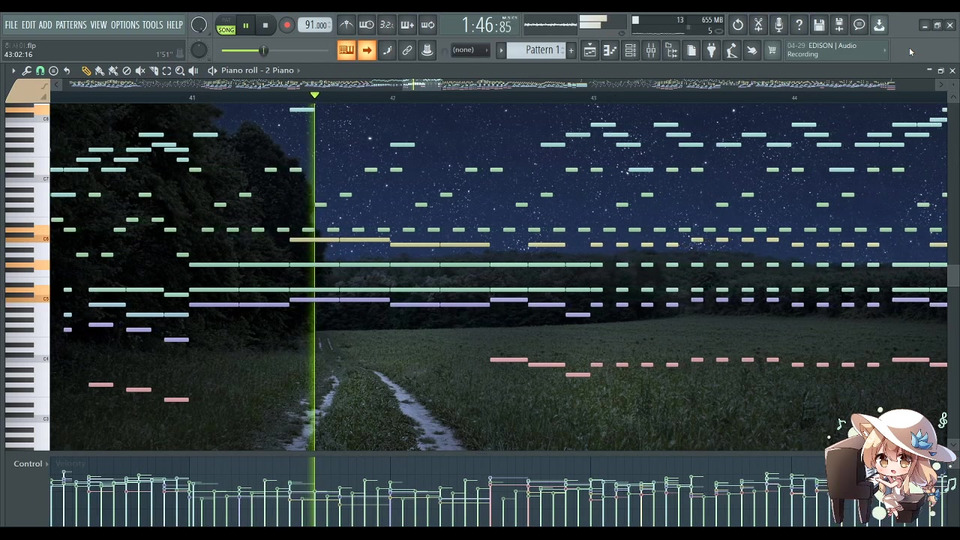Viewport: 960px width, 540px height.
Task: Stop playback with the stop button
Action: tap(265, 26)
